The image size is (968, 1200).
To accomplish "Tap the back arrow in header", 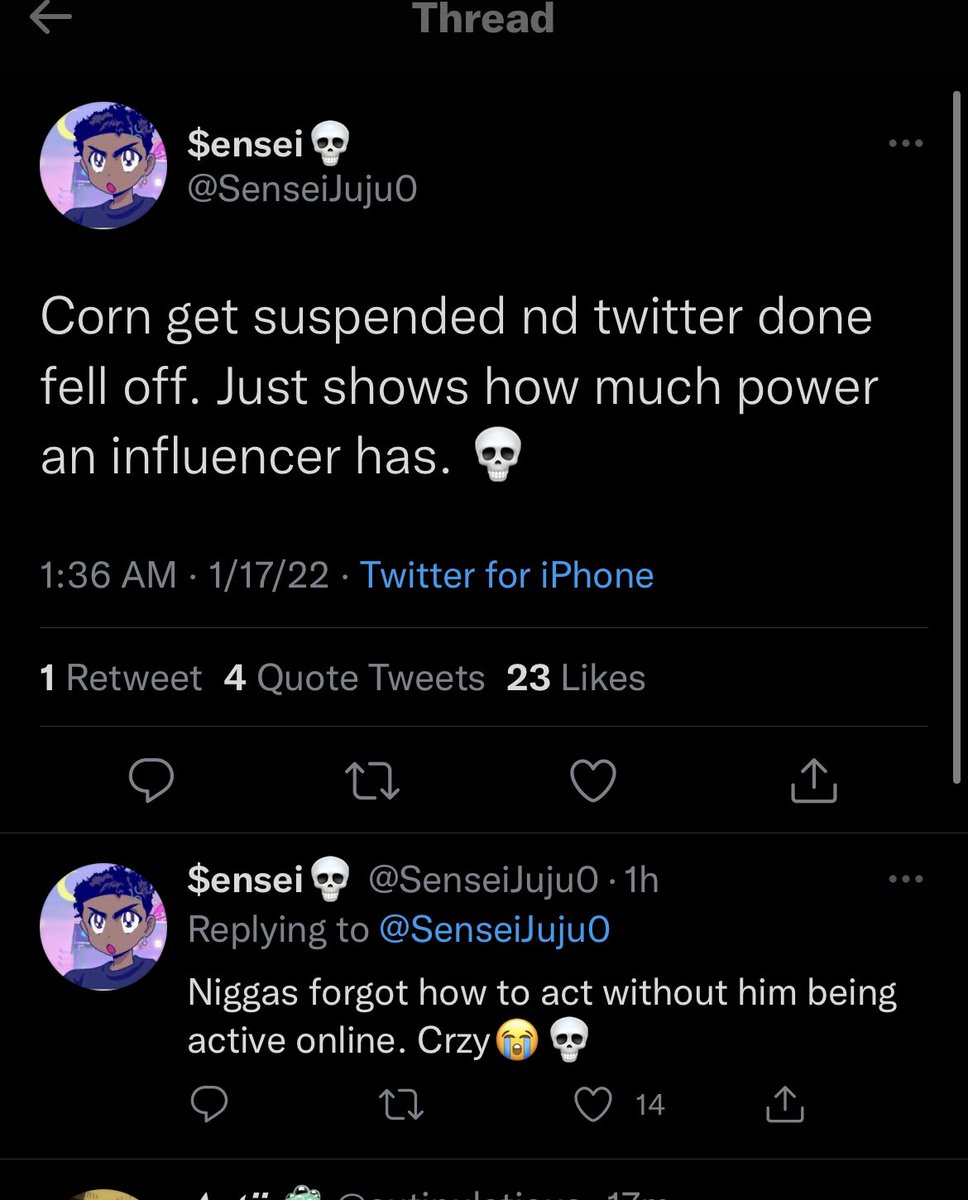I will coord(50,18).
